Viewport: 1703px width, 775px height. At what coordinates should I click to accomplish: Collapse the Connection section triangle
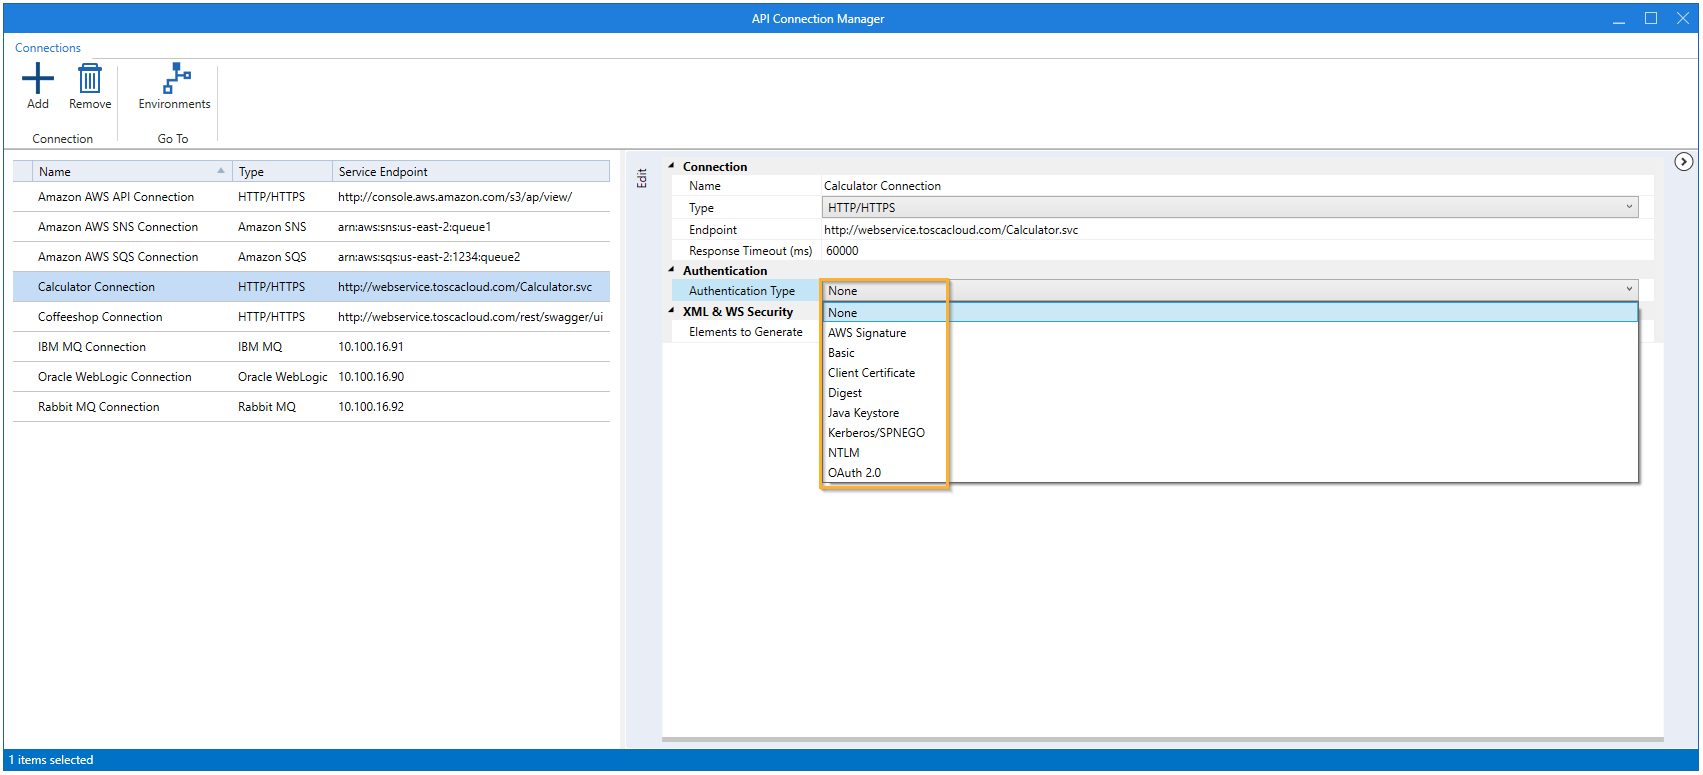tap(671, 166)
